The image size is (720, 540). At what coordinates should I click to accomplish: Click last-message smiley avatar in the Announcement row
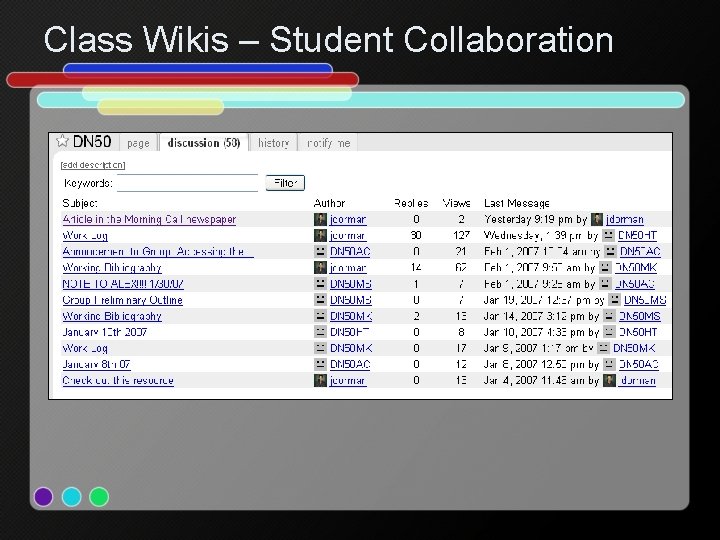click(610, 251)
